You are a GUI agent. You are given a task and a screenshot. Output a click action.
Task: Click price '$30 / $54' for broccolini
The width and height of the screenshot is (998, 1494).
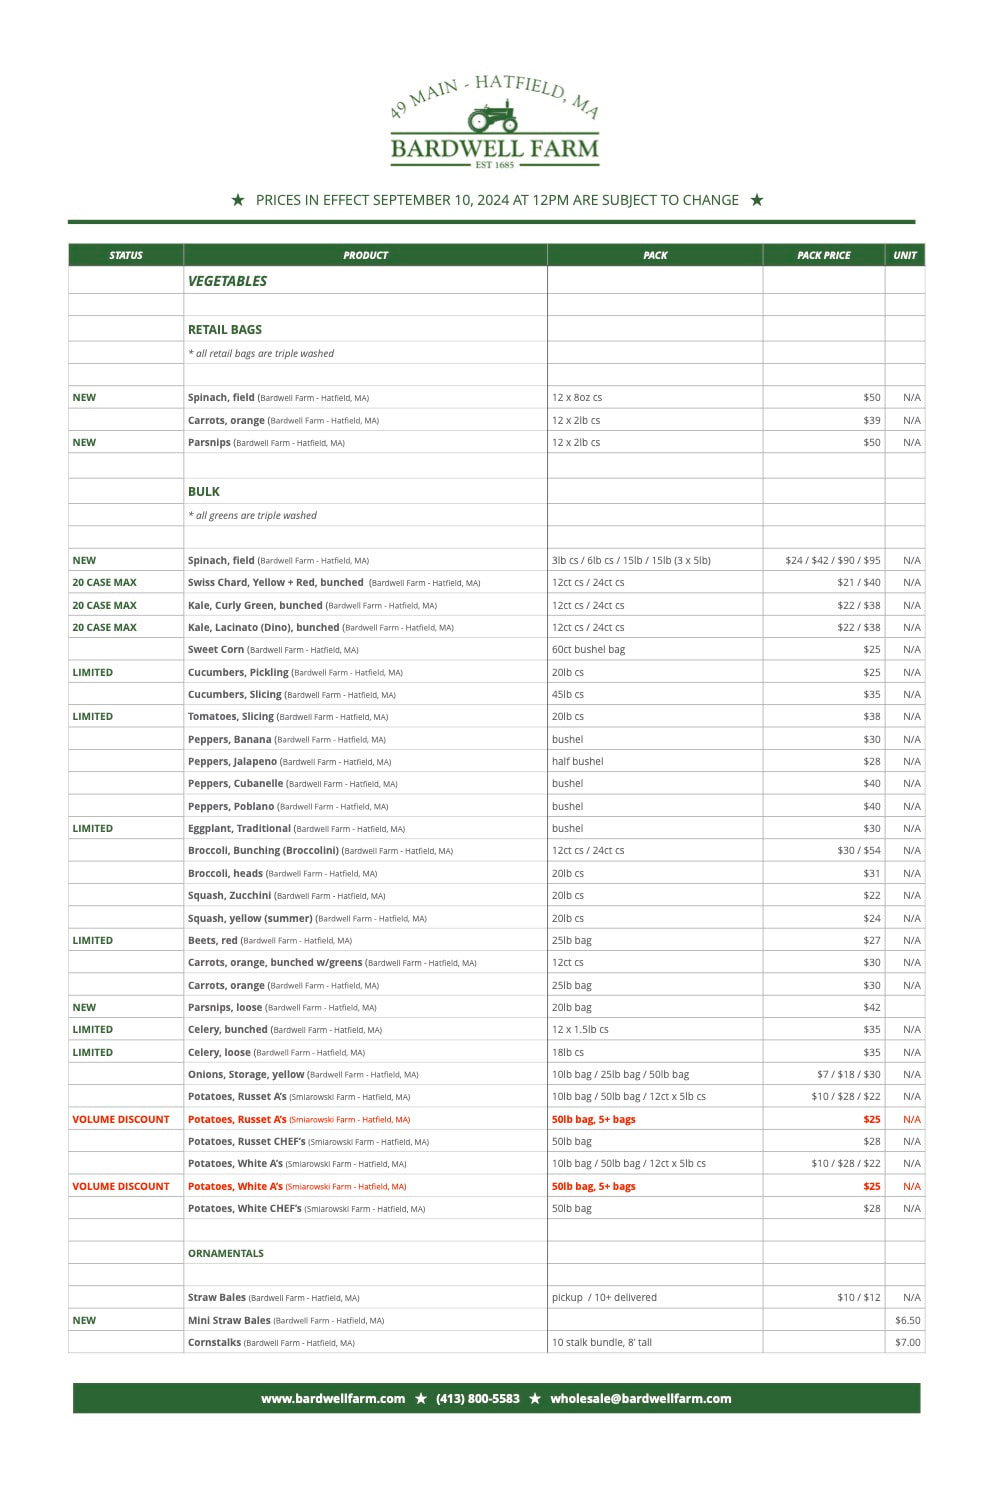859,850
